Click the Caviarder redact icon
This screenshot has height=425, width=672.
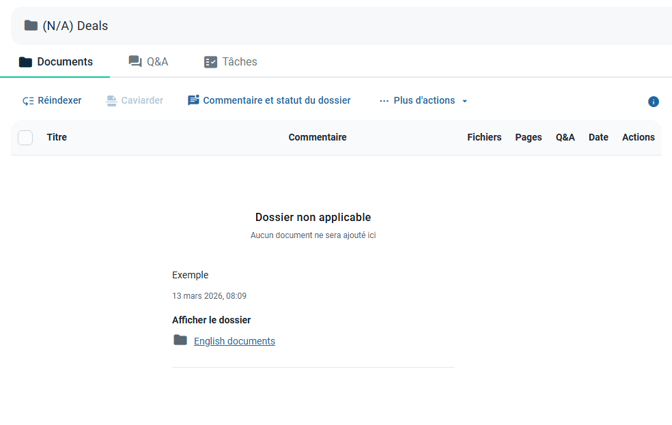coord(112,101)
